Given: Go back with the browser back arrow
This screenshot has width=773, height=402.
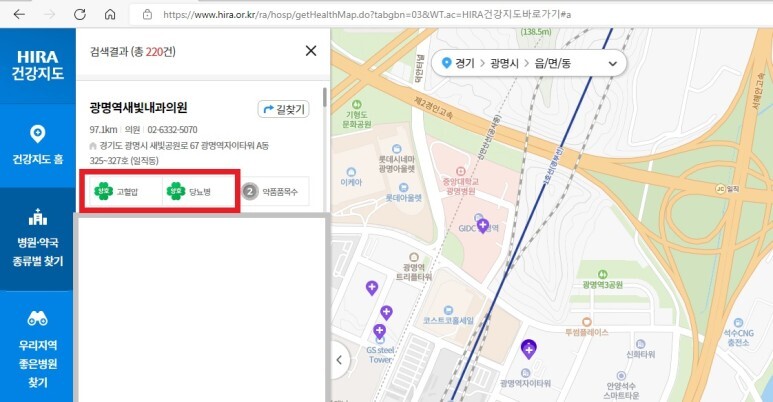Looking at the screenshot, I should click(19, 14).
